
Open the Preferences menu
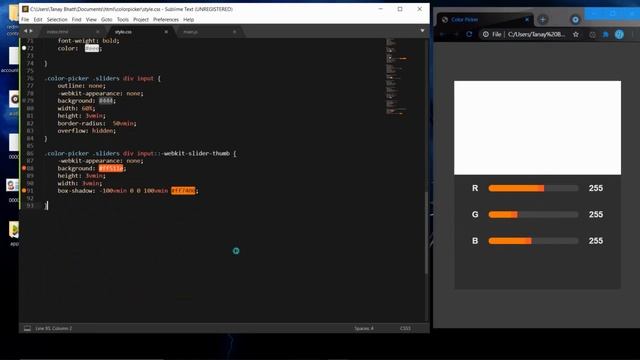click(x=166, y=20)
